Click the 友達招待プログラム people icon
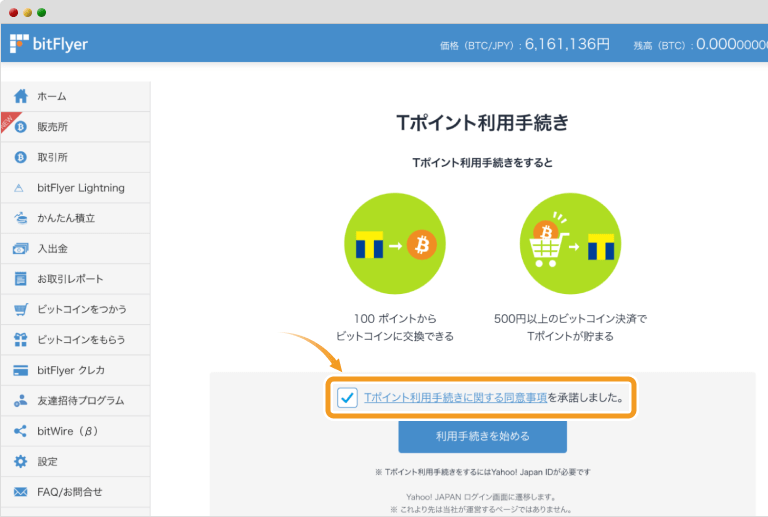 tap(21, 400)
